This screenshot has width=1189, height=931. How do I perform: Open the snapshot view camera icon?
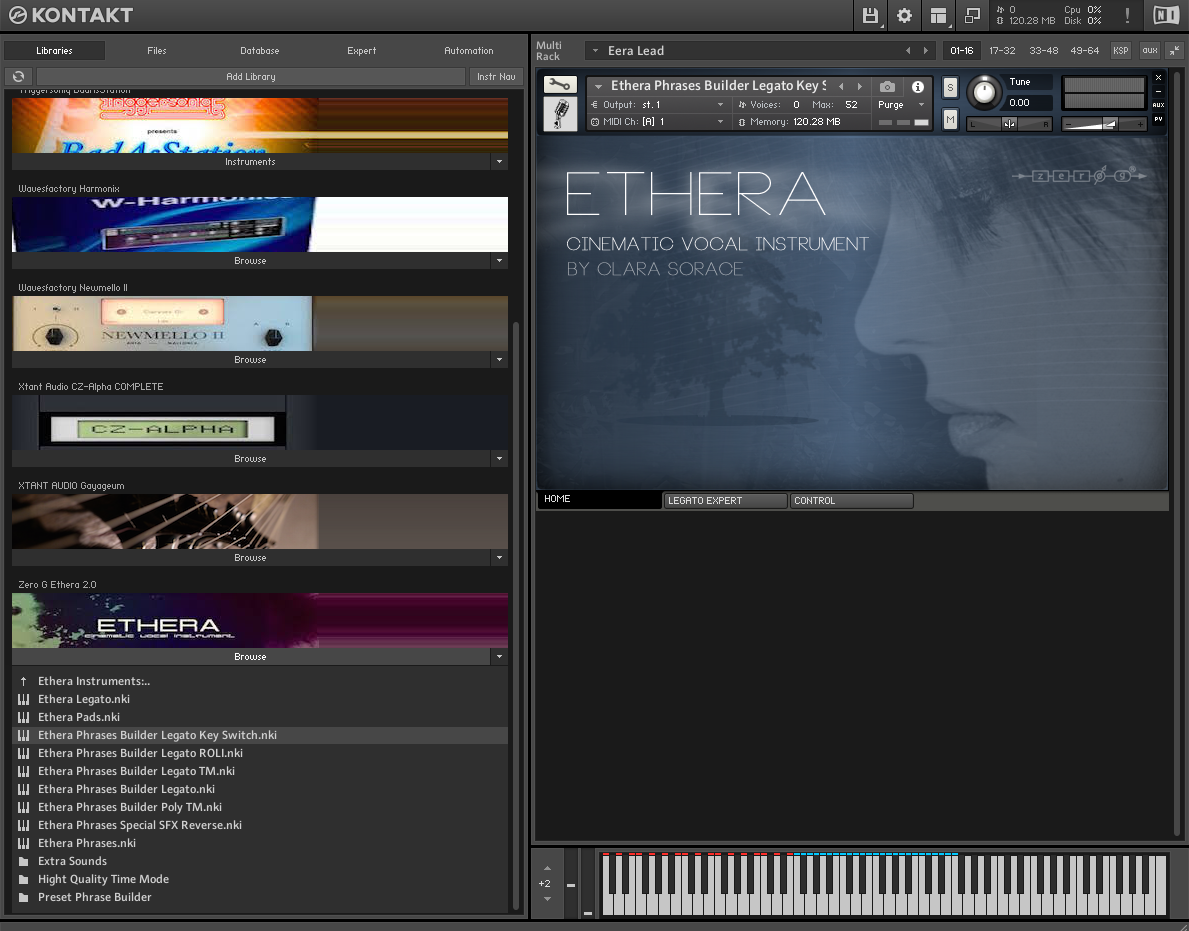[x=887, y=86]
